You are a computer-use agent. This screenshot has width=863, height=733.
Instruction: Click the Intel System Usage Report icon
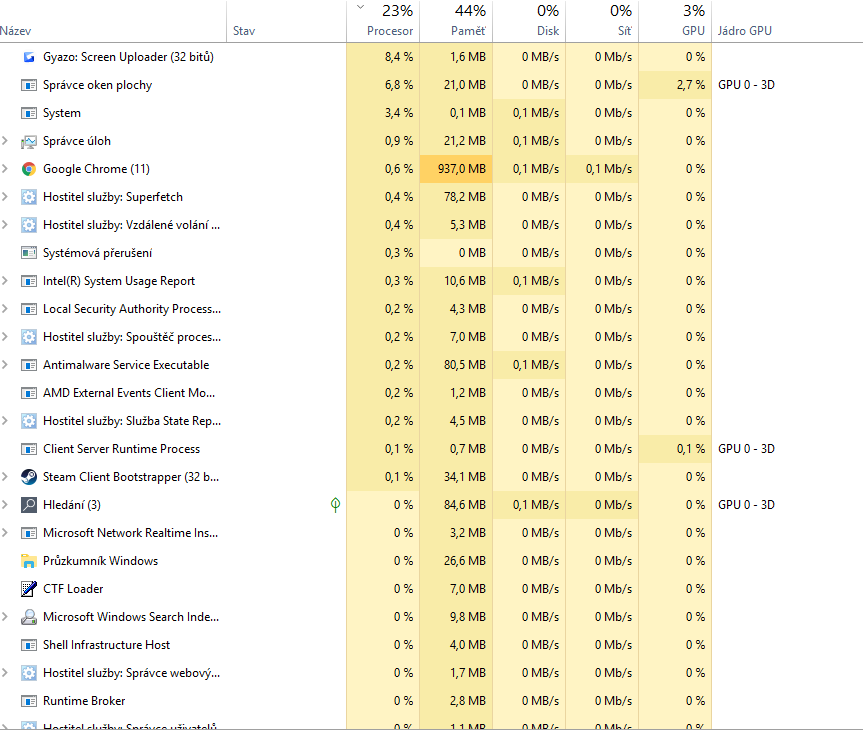click(x=29, y=281)
